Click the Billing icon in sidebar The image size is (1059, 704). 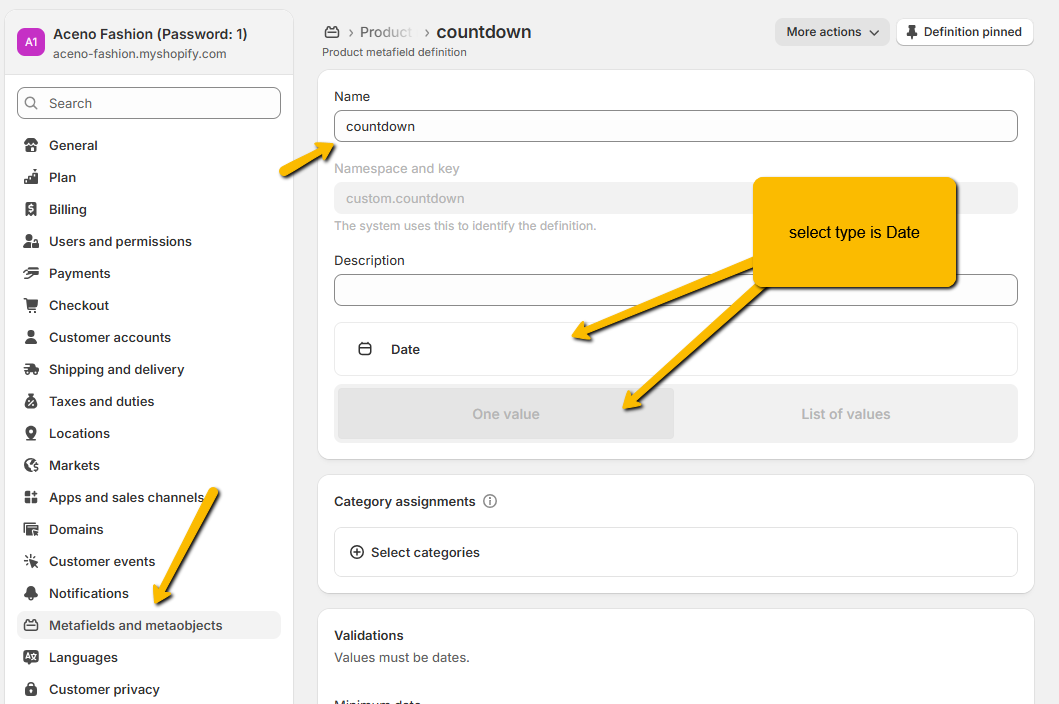point(31,209)
